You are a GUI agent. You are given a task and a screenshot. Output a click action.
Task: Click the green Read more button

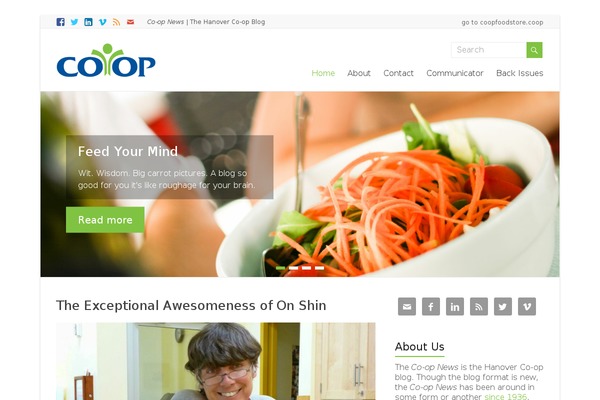pyautogui.click(x=105, y=220)
